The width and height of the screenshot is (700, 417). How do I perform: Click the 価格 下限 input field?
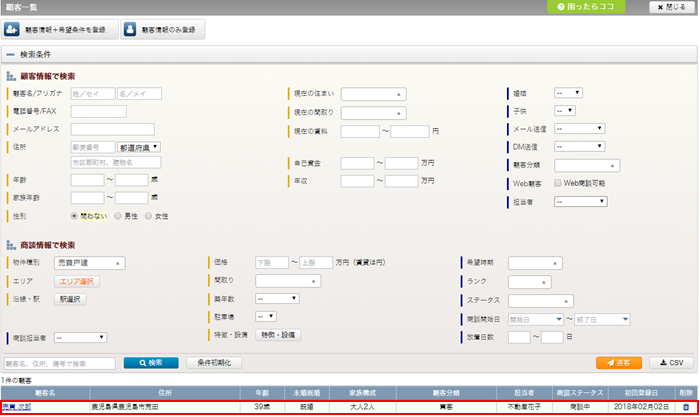(x=272, y=263)
